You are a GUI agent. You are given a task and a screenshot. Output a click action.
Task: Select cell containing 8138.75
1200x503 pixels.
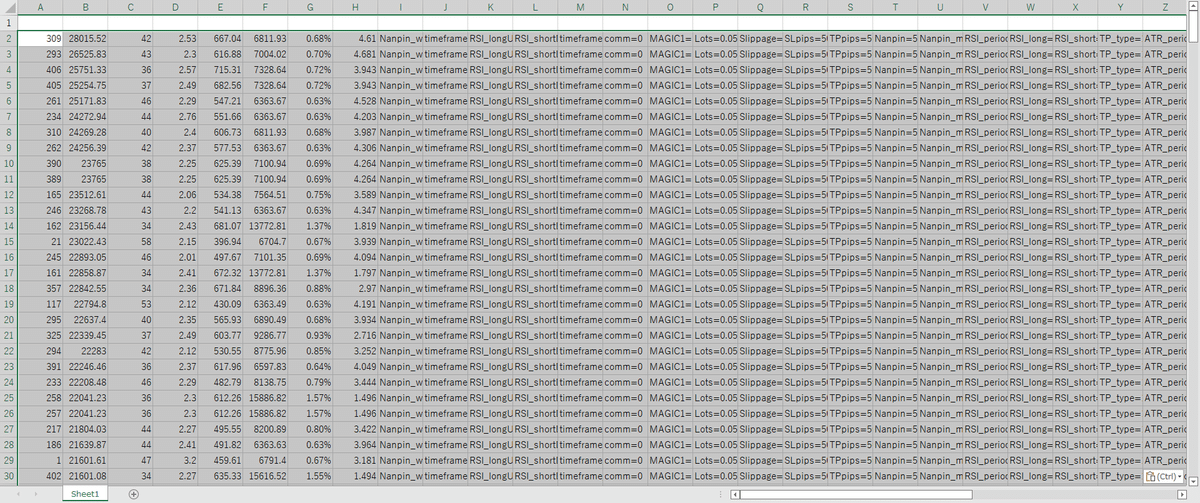265,382
